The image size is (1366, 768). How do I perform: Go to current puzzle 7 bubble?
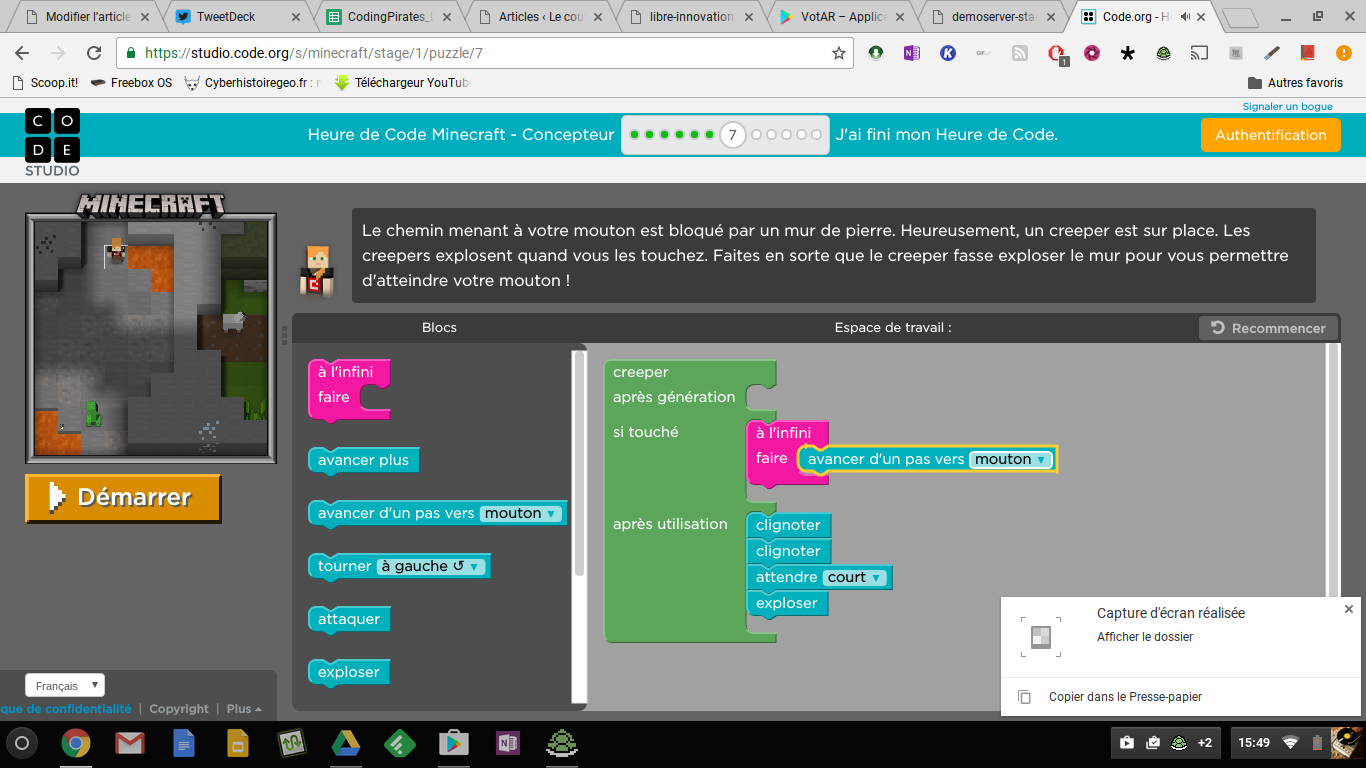point(733,135)
